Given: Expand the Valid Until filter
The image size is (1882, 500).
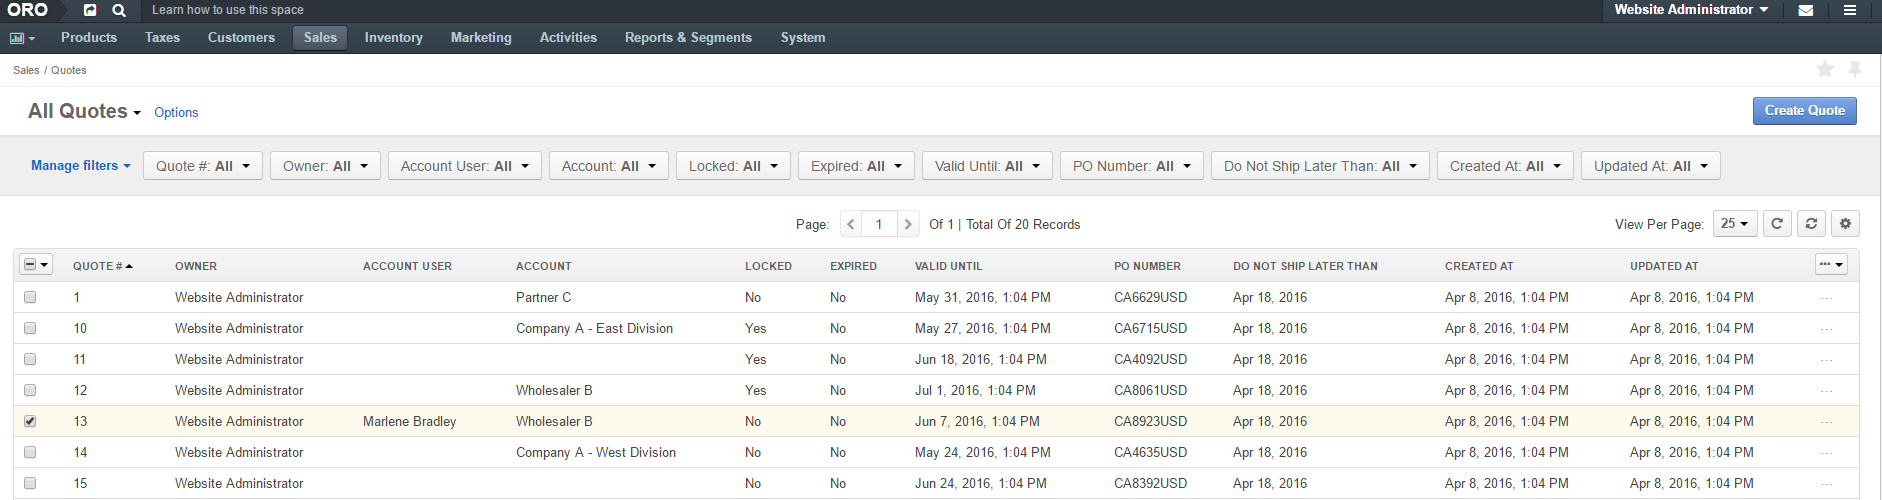Looking at the screenshot, I should tap(987, 166).
